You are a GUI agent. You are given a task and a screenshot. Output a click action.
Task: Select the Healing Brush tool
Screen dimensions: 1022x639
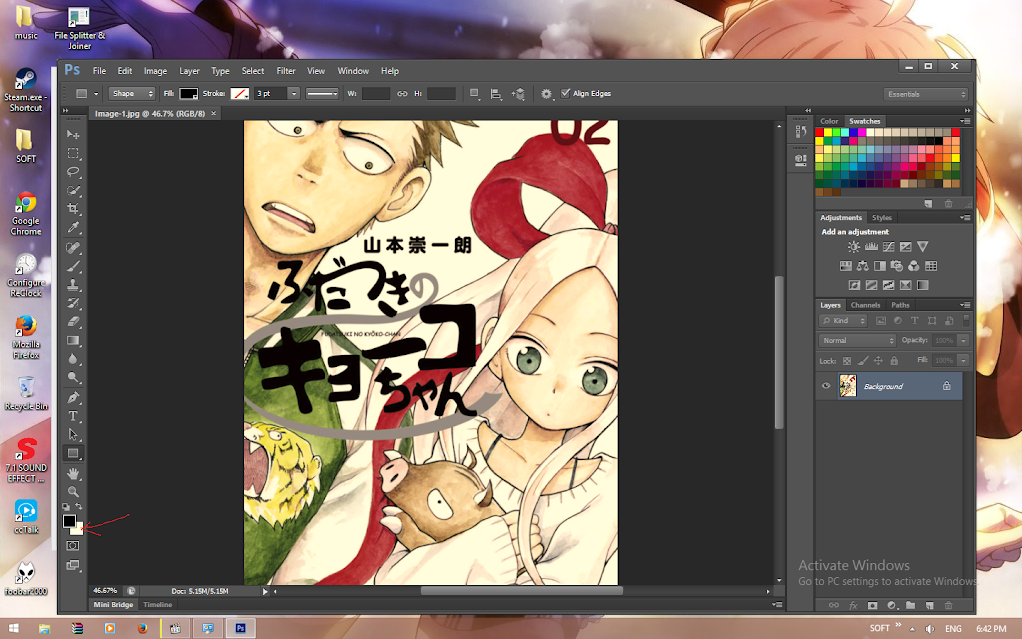[x=73, y=248]
